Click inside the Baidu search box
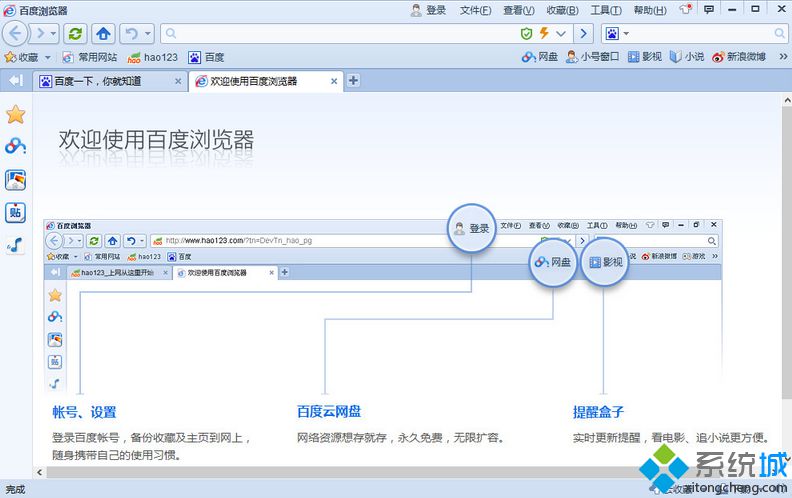 coord(705,34)
